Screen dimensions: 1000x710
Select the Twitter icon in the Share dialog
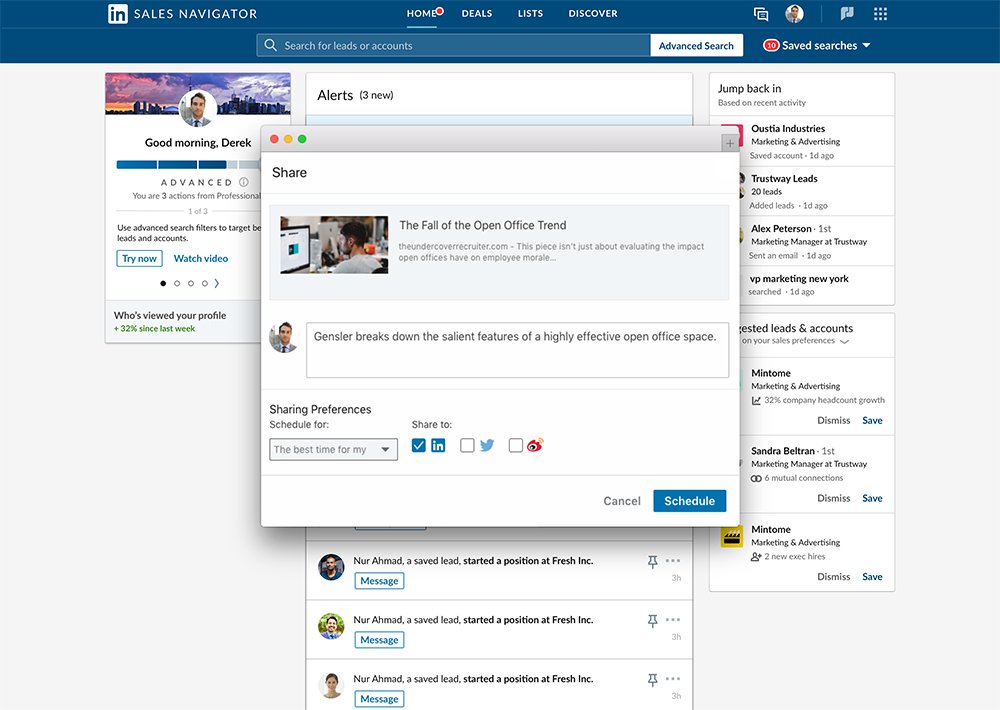pyautogui.click(x=487, y=445)
